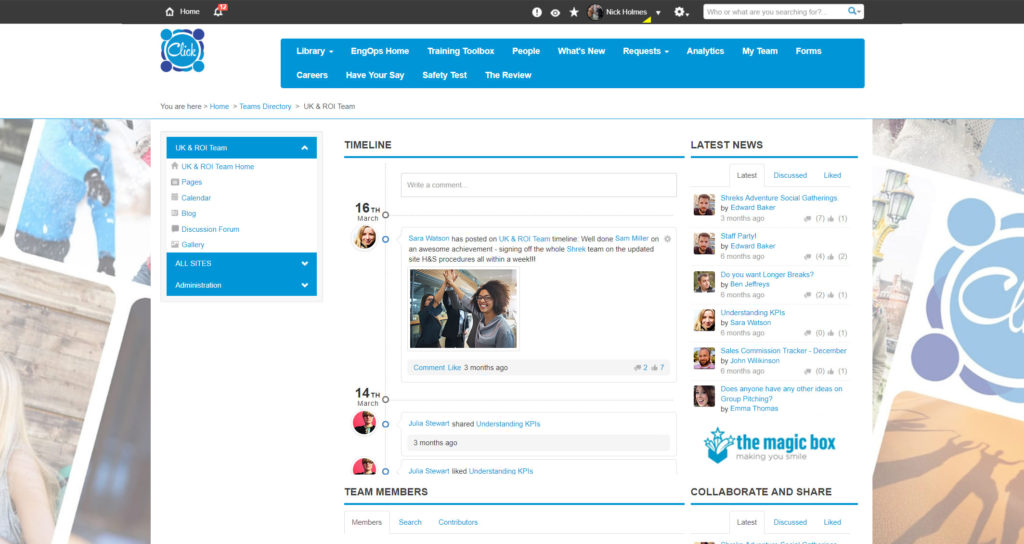This screenshot has height=544, width=1024.
Task: Open the high-five photo in timeline post
Action: tap(463, 308)
